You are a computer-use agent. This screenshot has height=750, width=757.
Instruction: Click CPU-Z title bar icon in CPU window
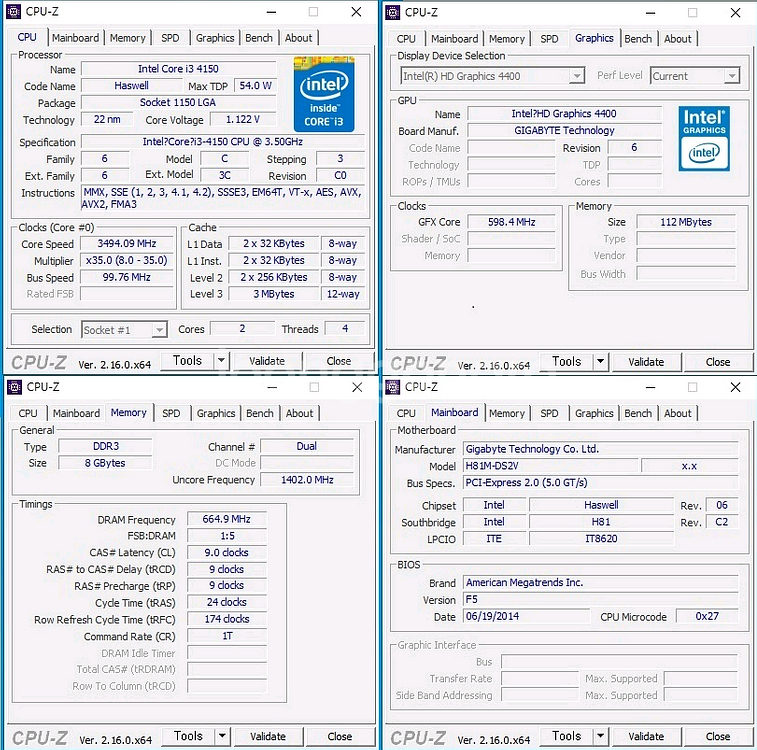15,12
